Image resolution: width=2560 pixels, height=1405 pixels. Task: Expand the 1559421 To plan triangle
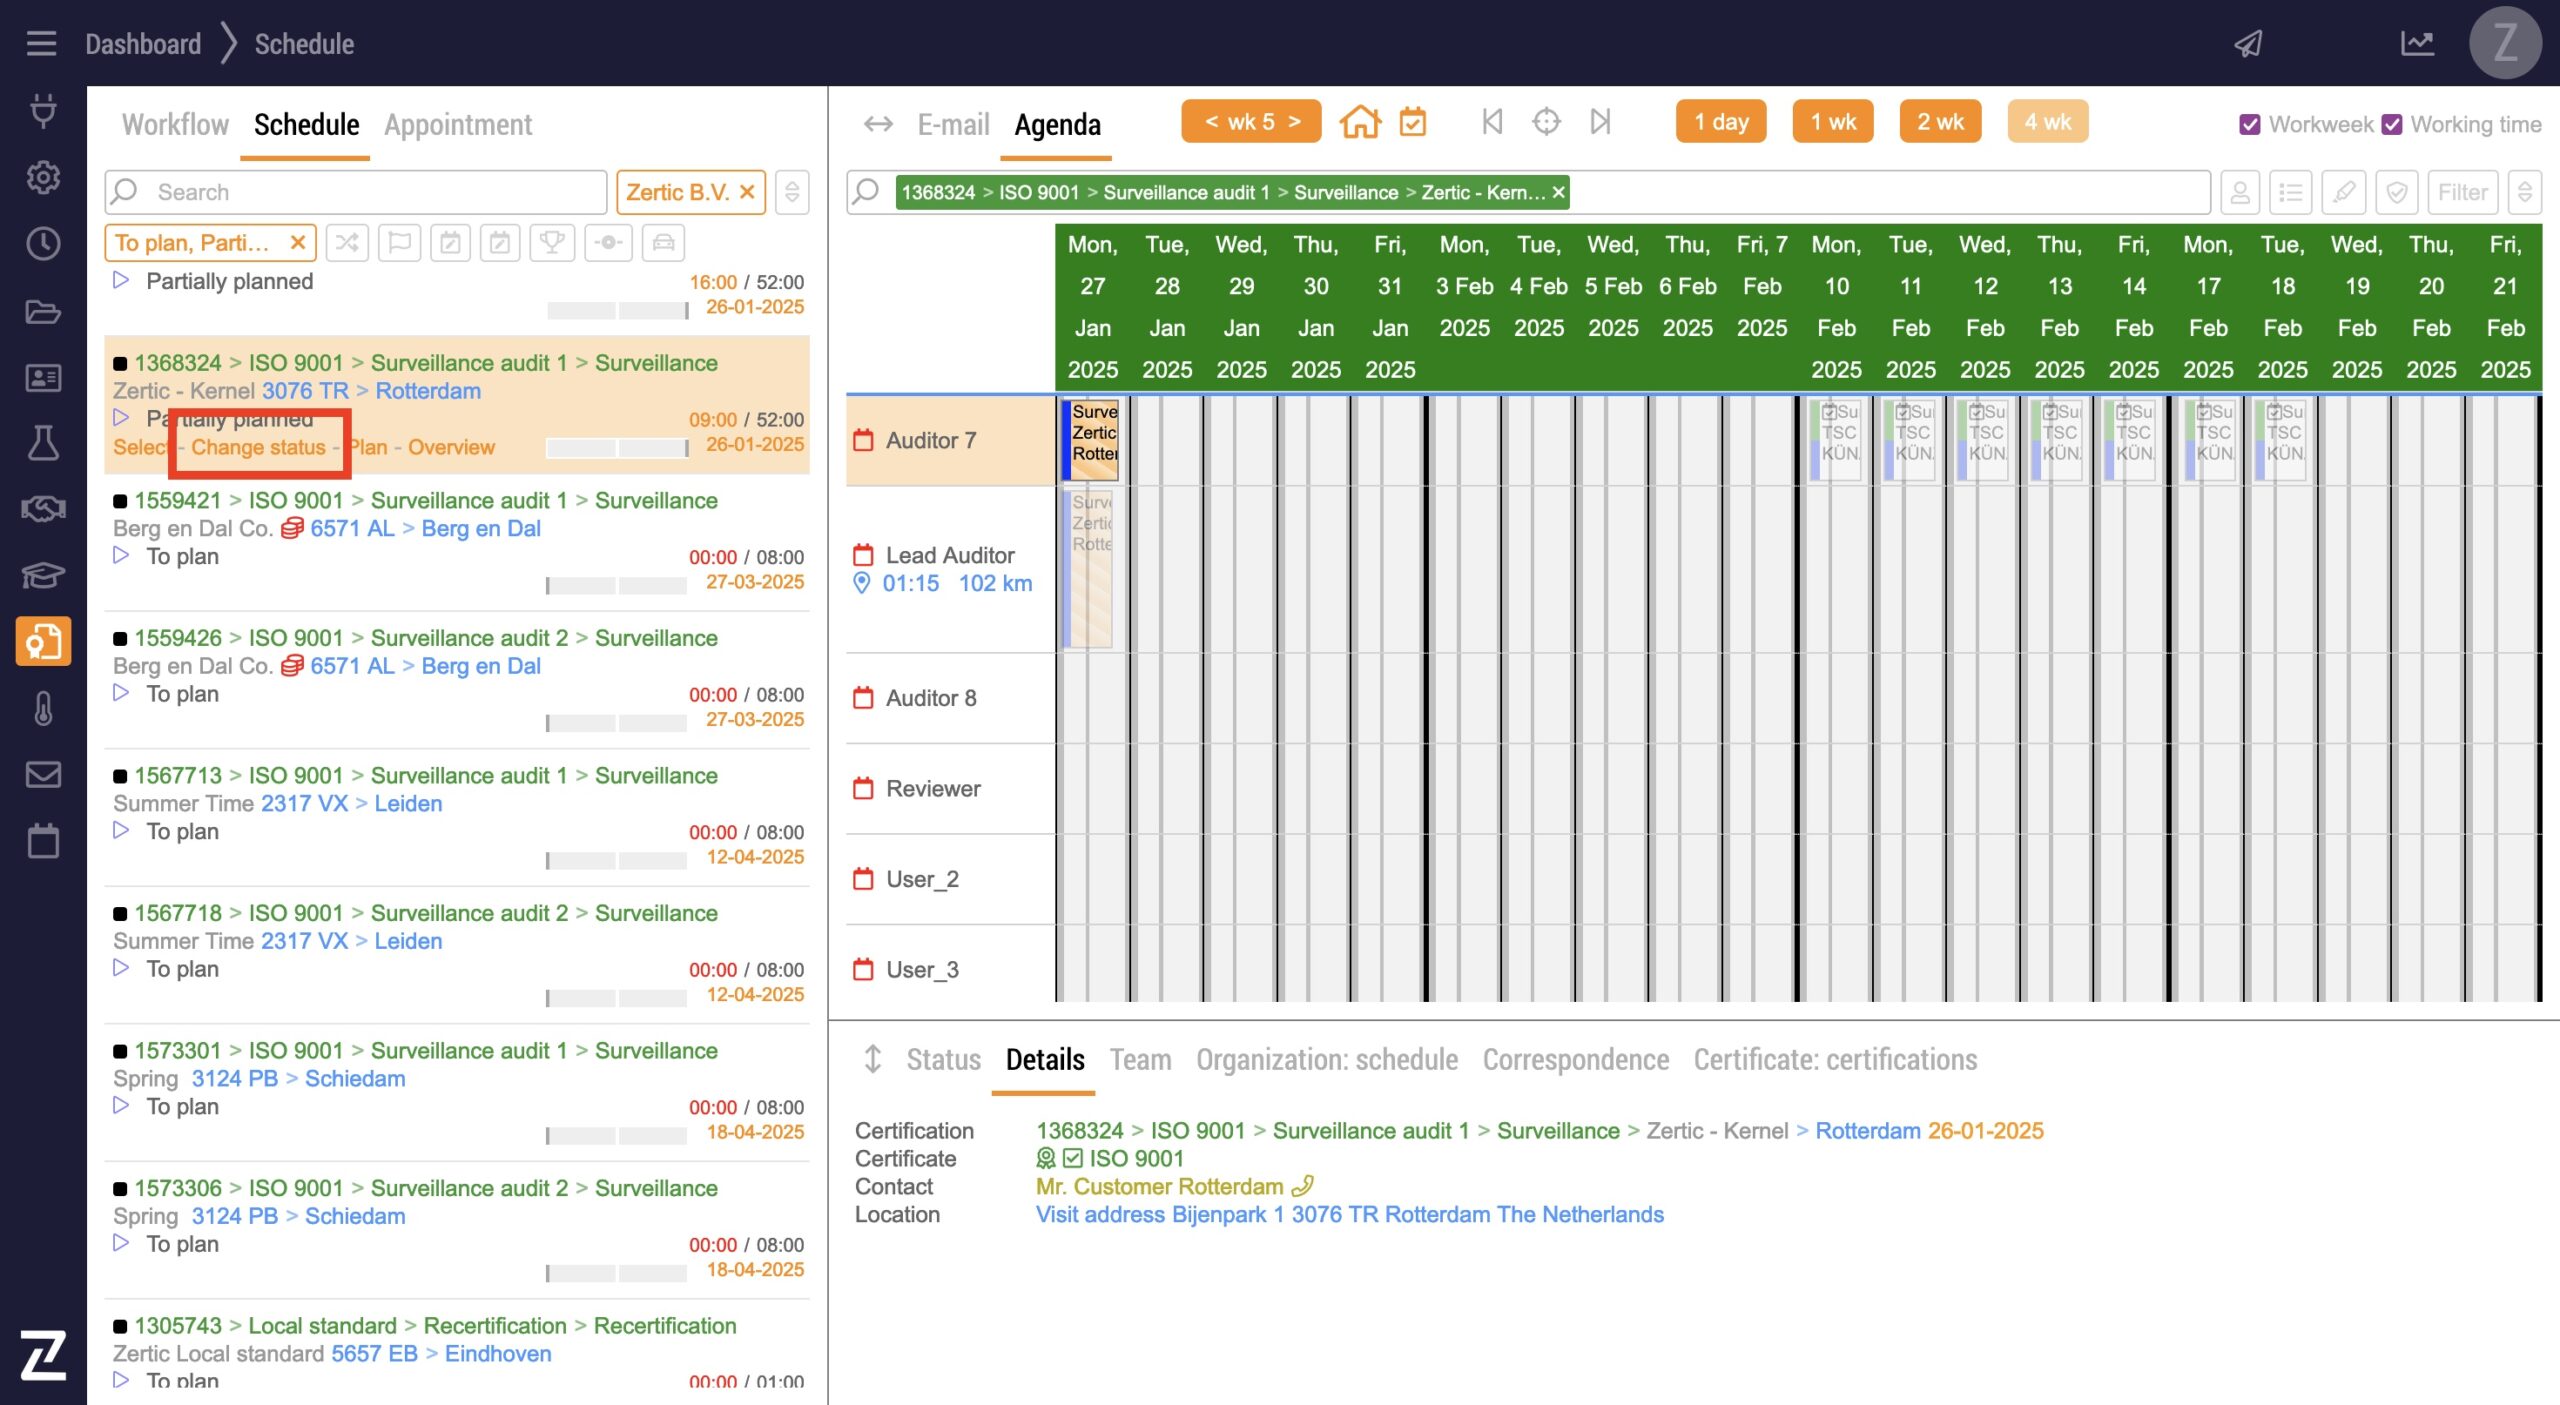click(x=121, y=556)
